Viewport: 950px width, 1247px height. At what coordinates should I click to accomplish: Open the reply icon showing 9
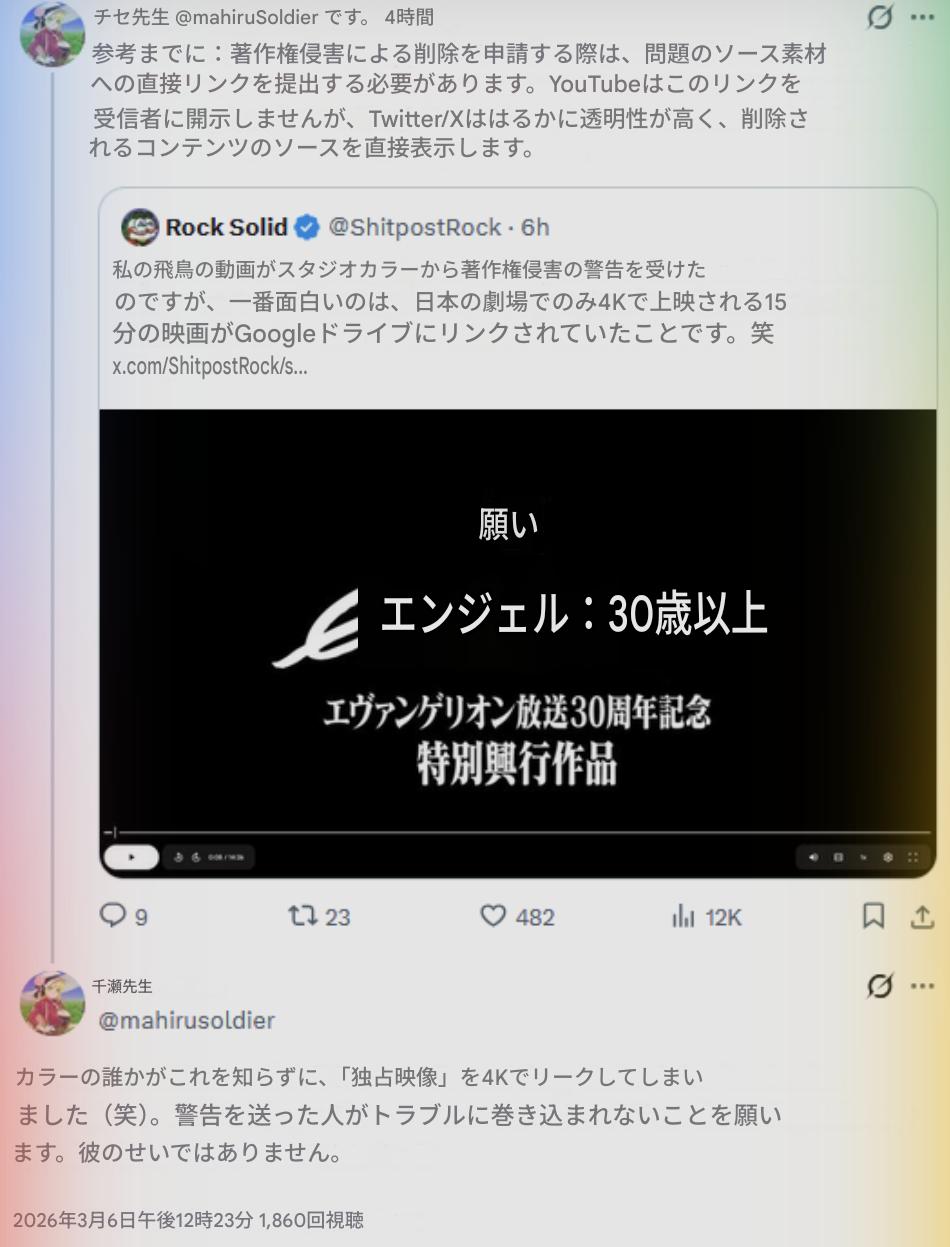coord(125,916)
